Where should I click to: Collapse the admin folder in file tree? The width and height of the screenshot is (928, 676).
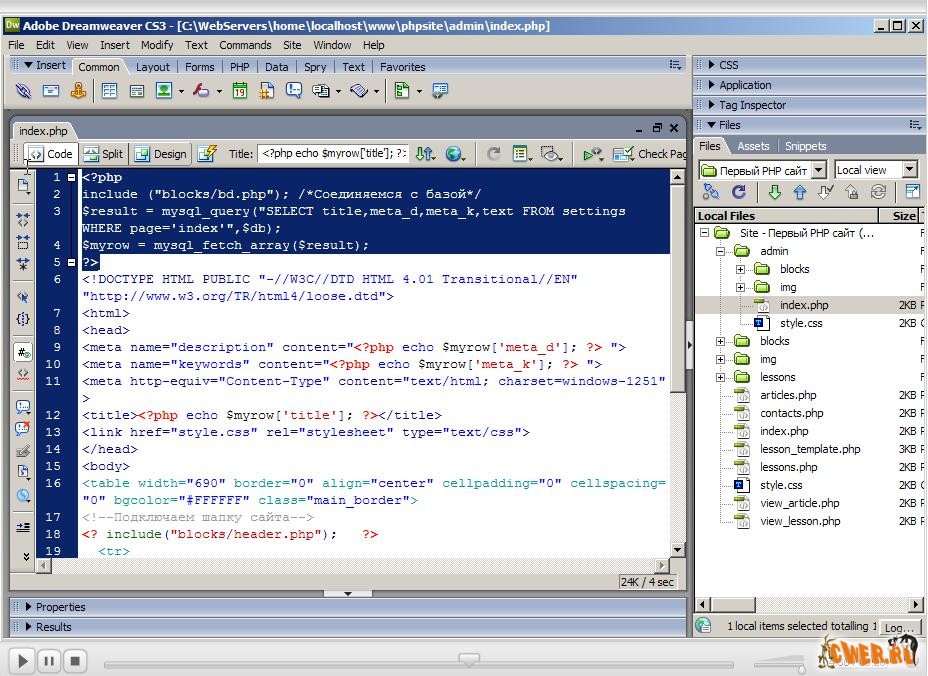(x=721, y=251)
